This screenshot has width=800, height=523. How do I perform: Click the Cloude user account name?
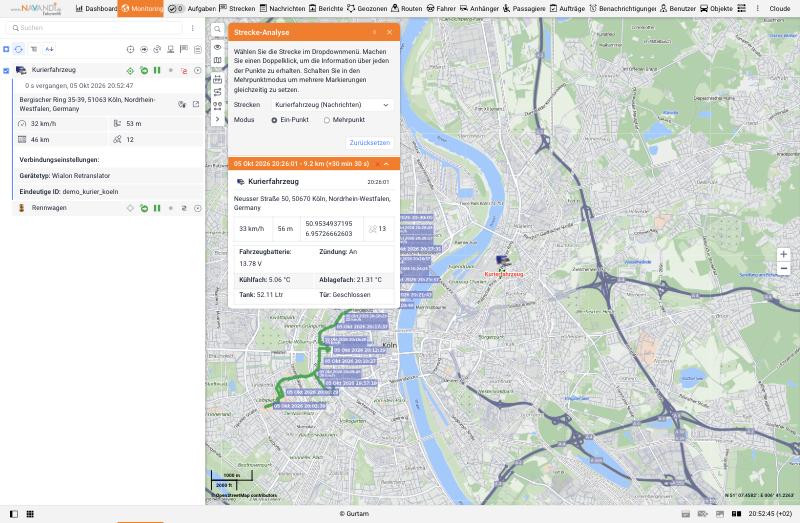(780, 9)
